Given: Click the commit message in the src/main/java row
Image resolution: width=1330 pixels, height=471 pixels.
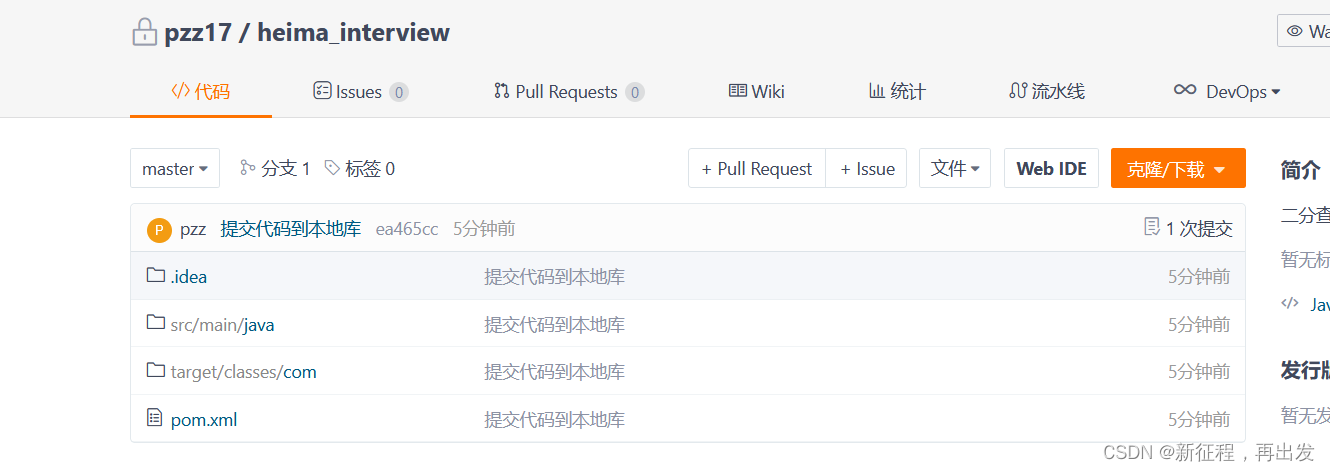Looking at the screenshot, I should pos(555,324).
